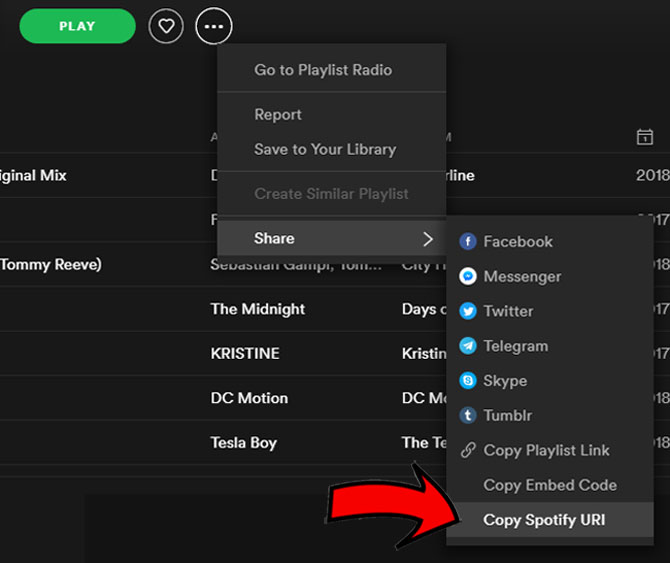Share via the Tumblr label
Viewport: 670px width, 563px height.
508,415
